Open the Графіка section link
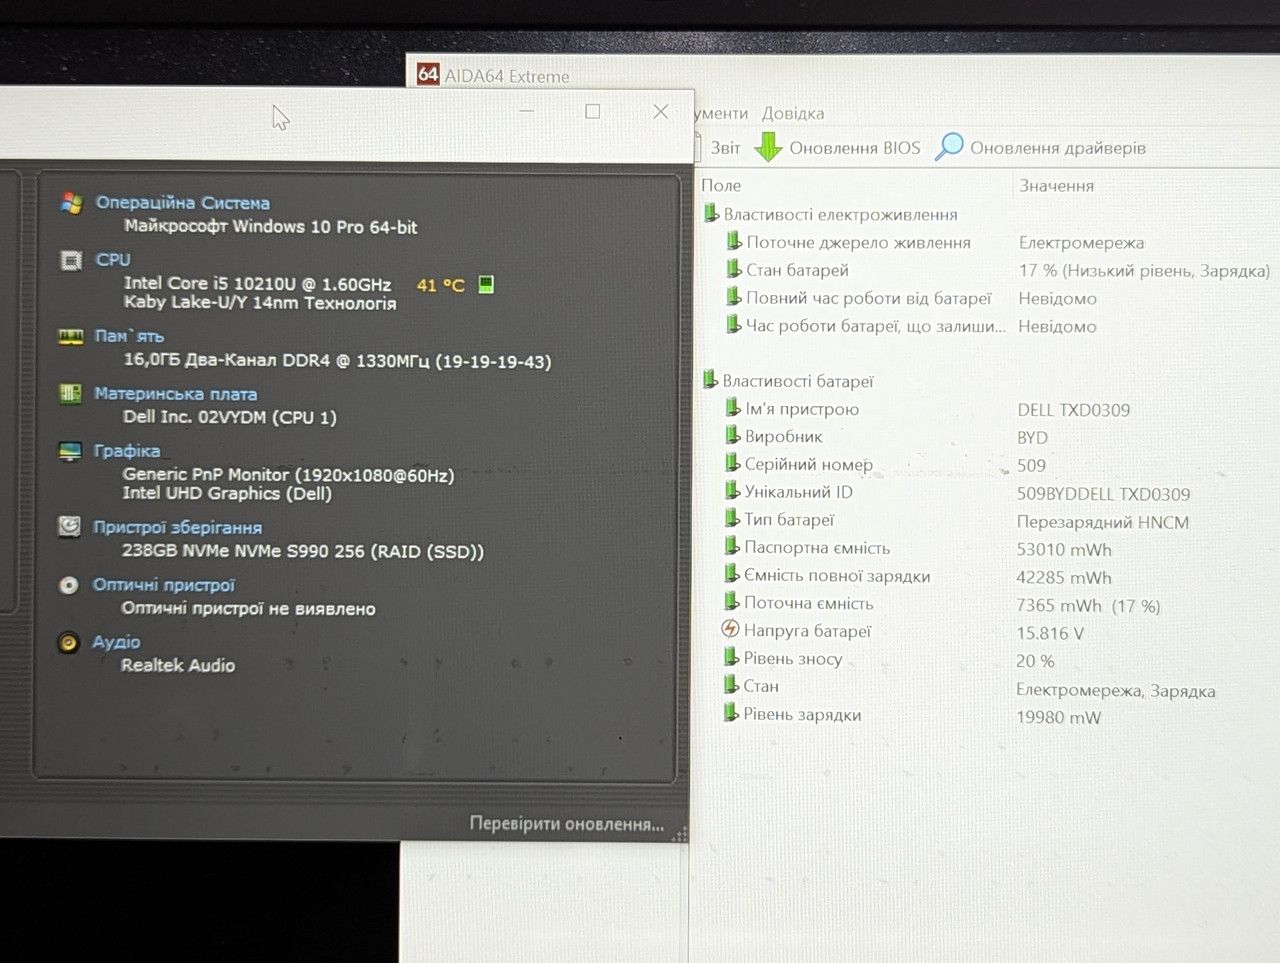This screenshot has width=1280, height=963. (126, 450)
